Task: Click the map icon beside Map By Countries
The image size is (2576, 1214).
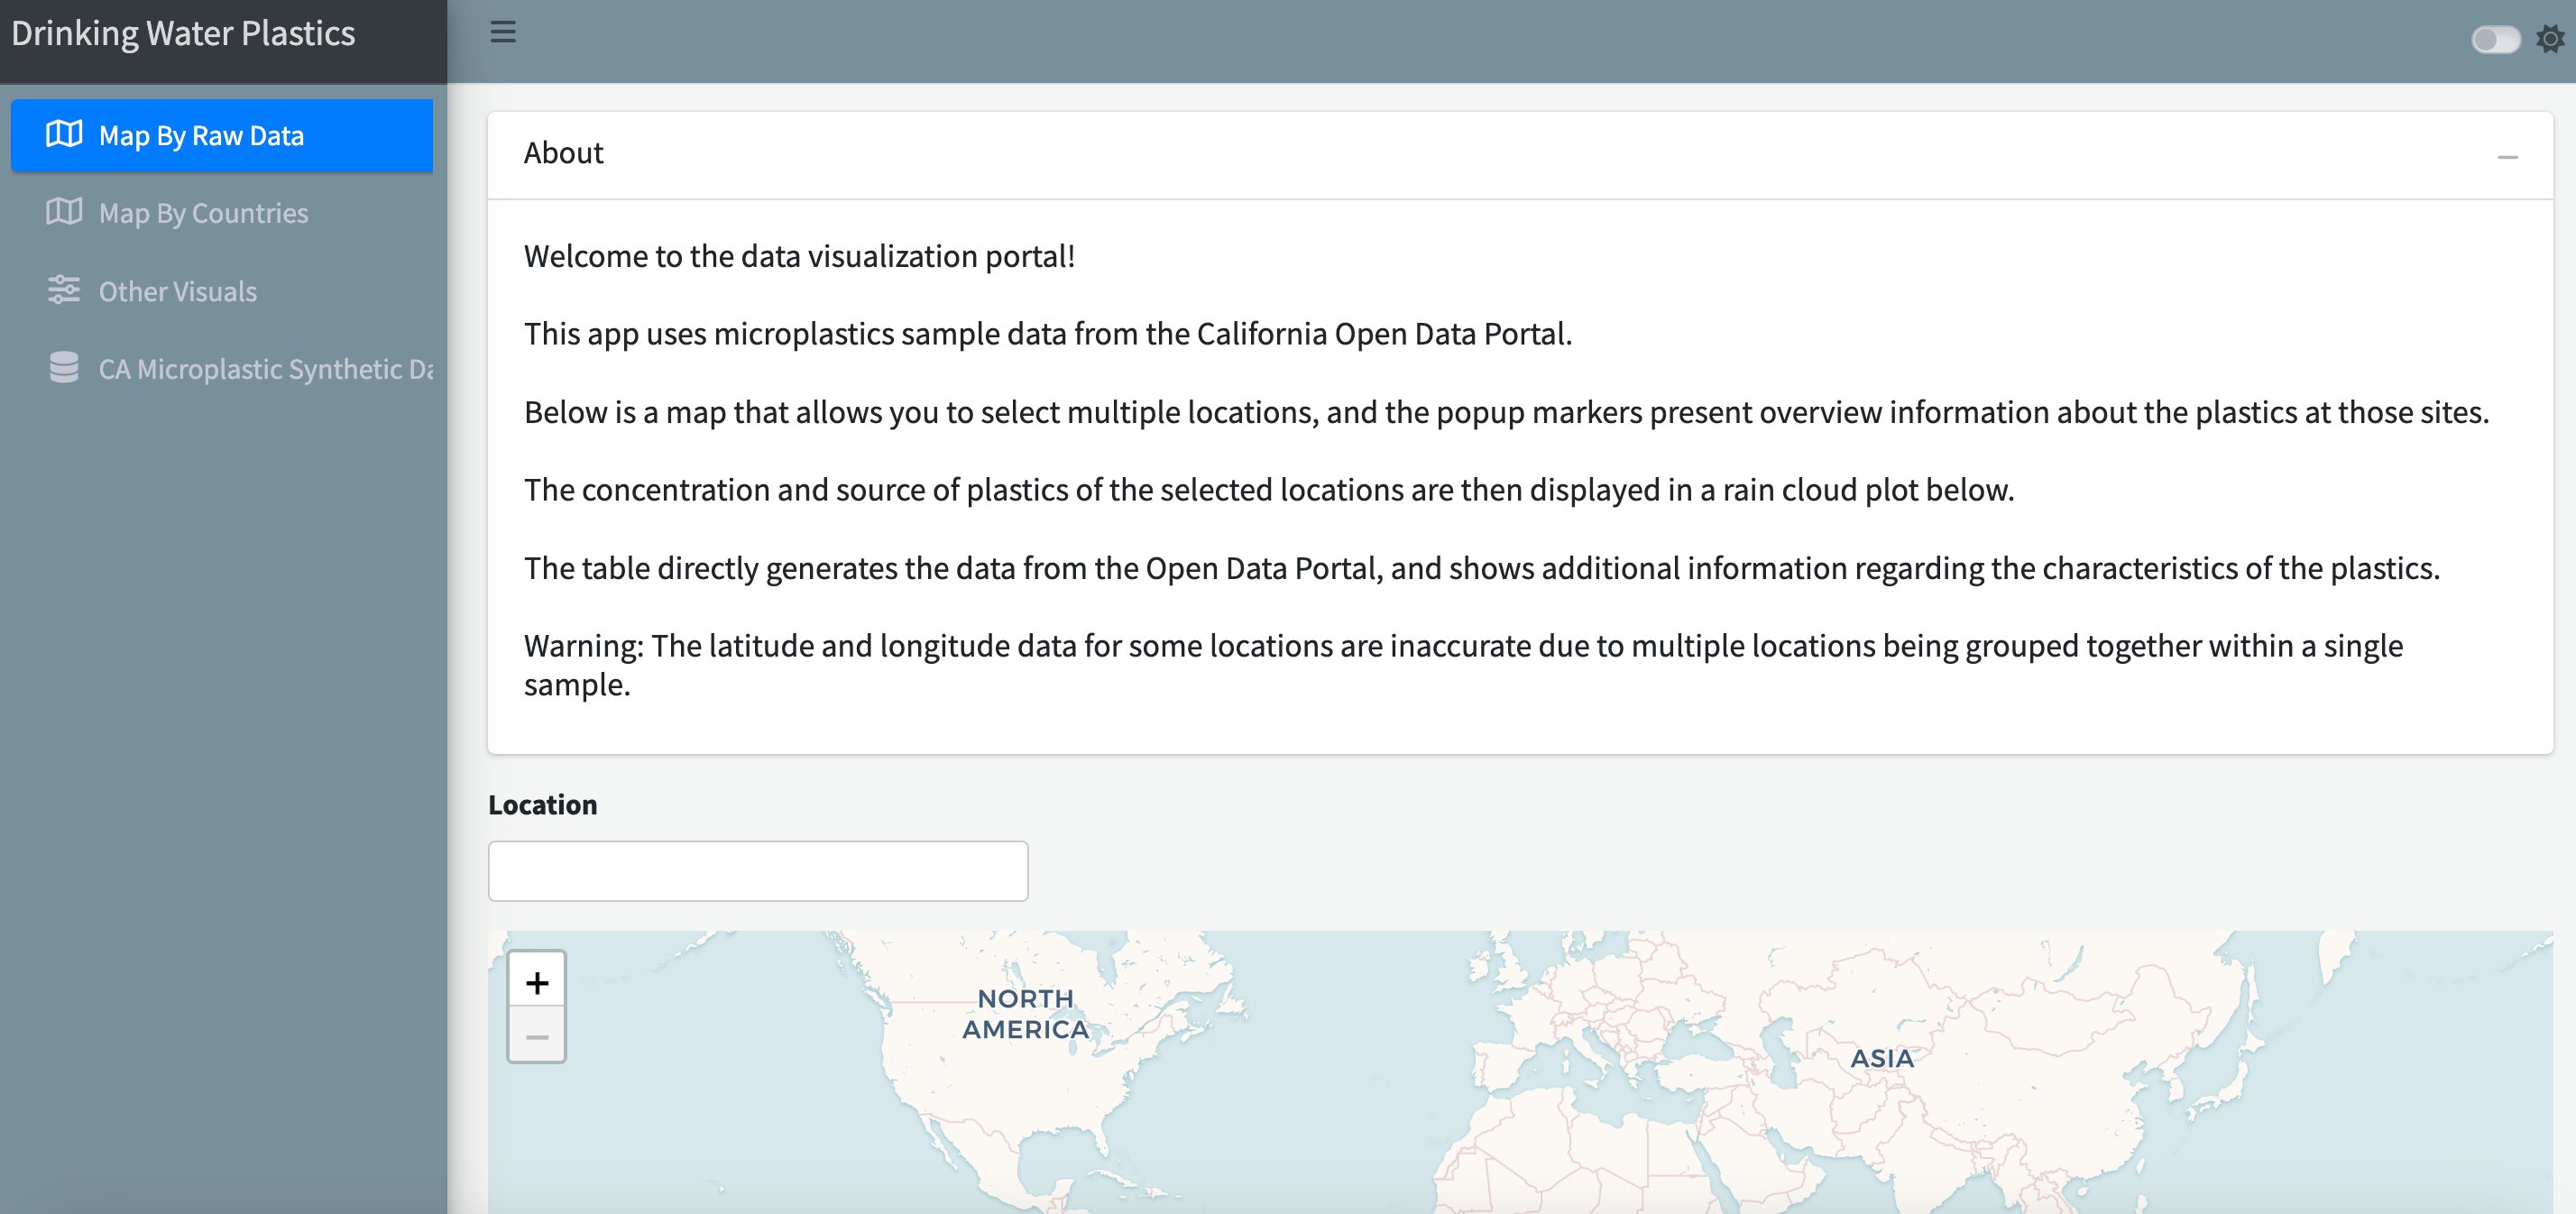Action: pos(64,212)
